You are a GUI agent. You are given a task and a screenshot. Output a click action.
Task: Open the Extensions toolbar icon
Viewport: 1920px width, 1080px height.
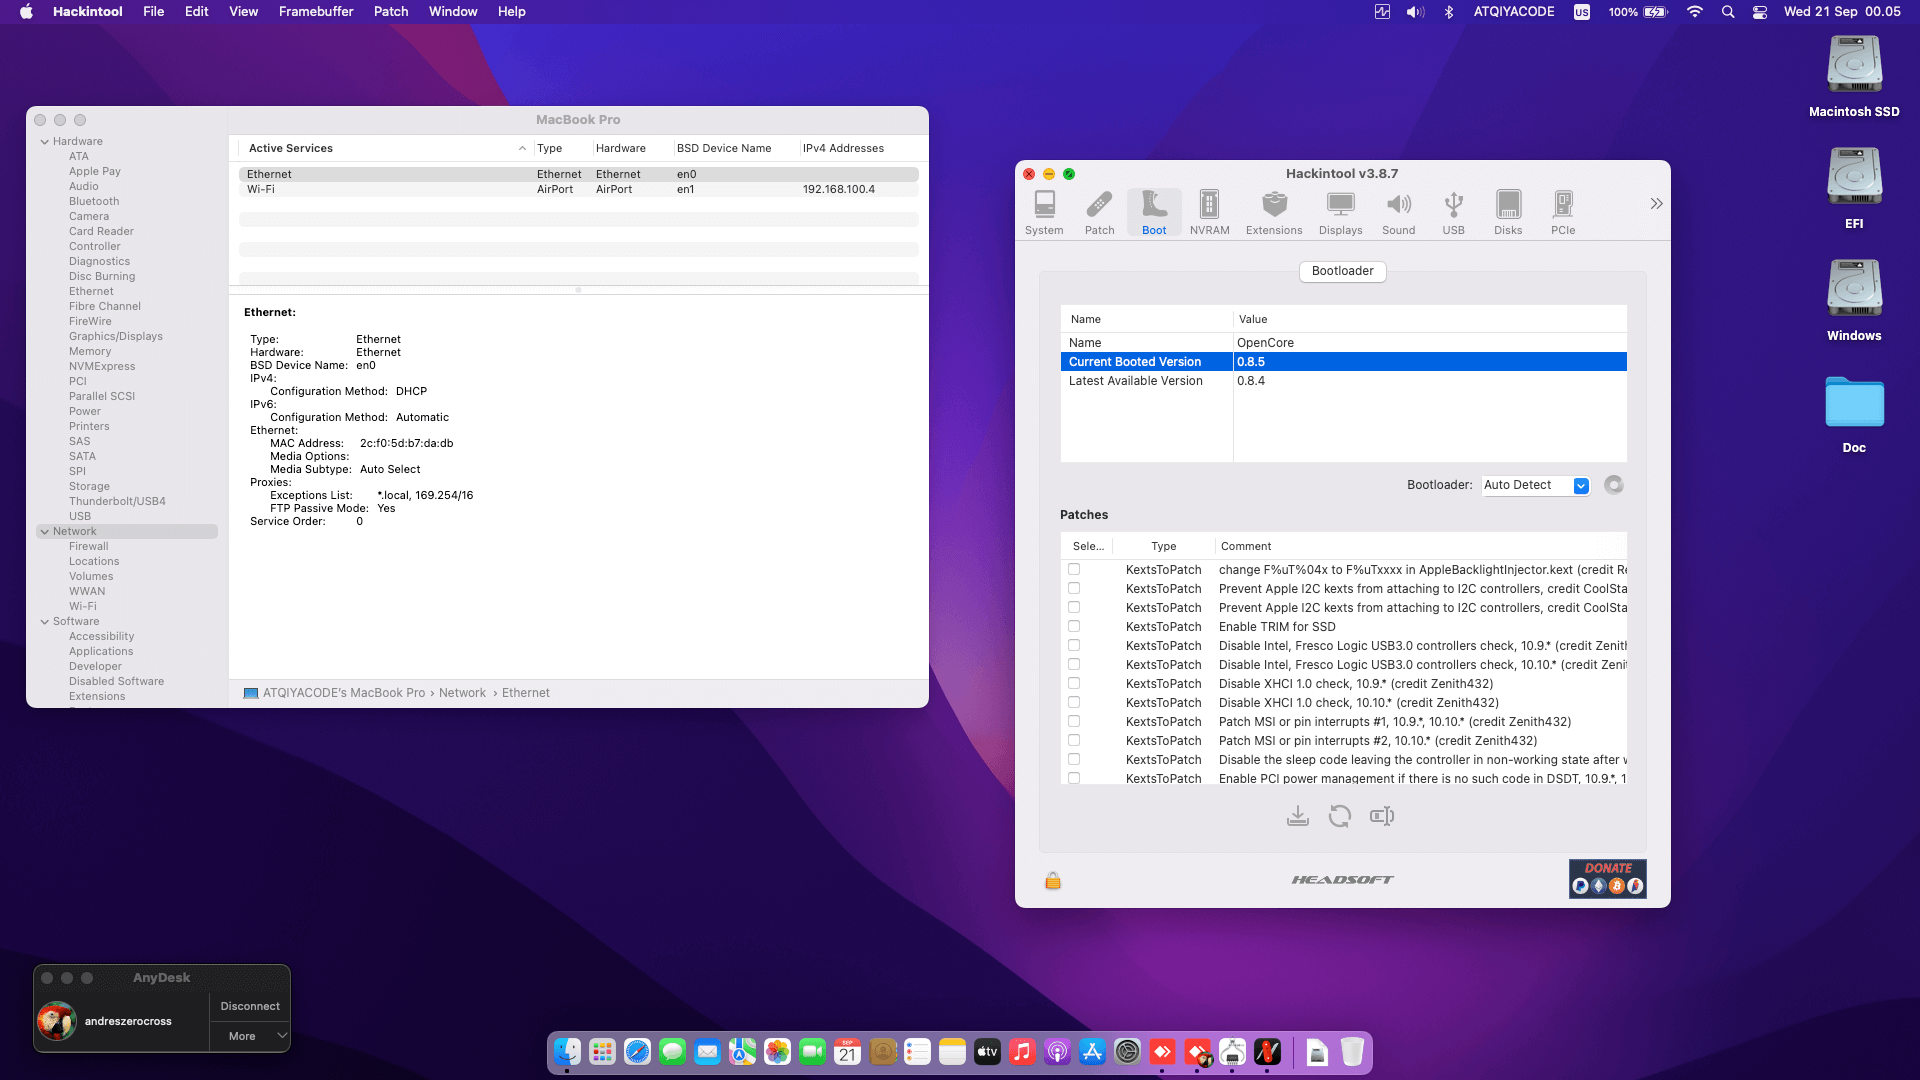click(x=1274, y=213)
